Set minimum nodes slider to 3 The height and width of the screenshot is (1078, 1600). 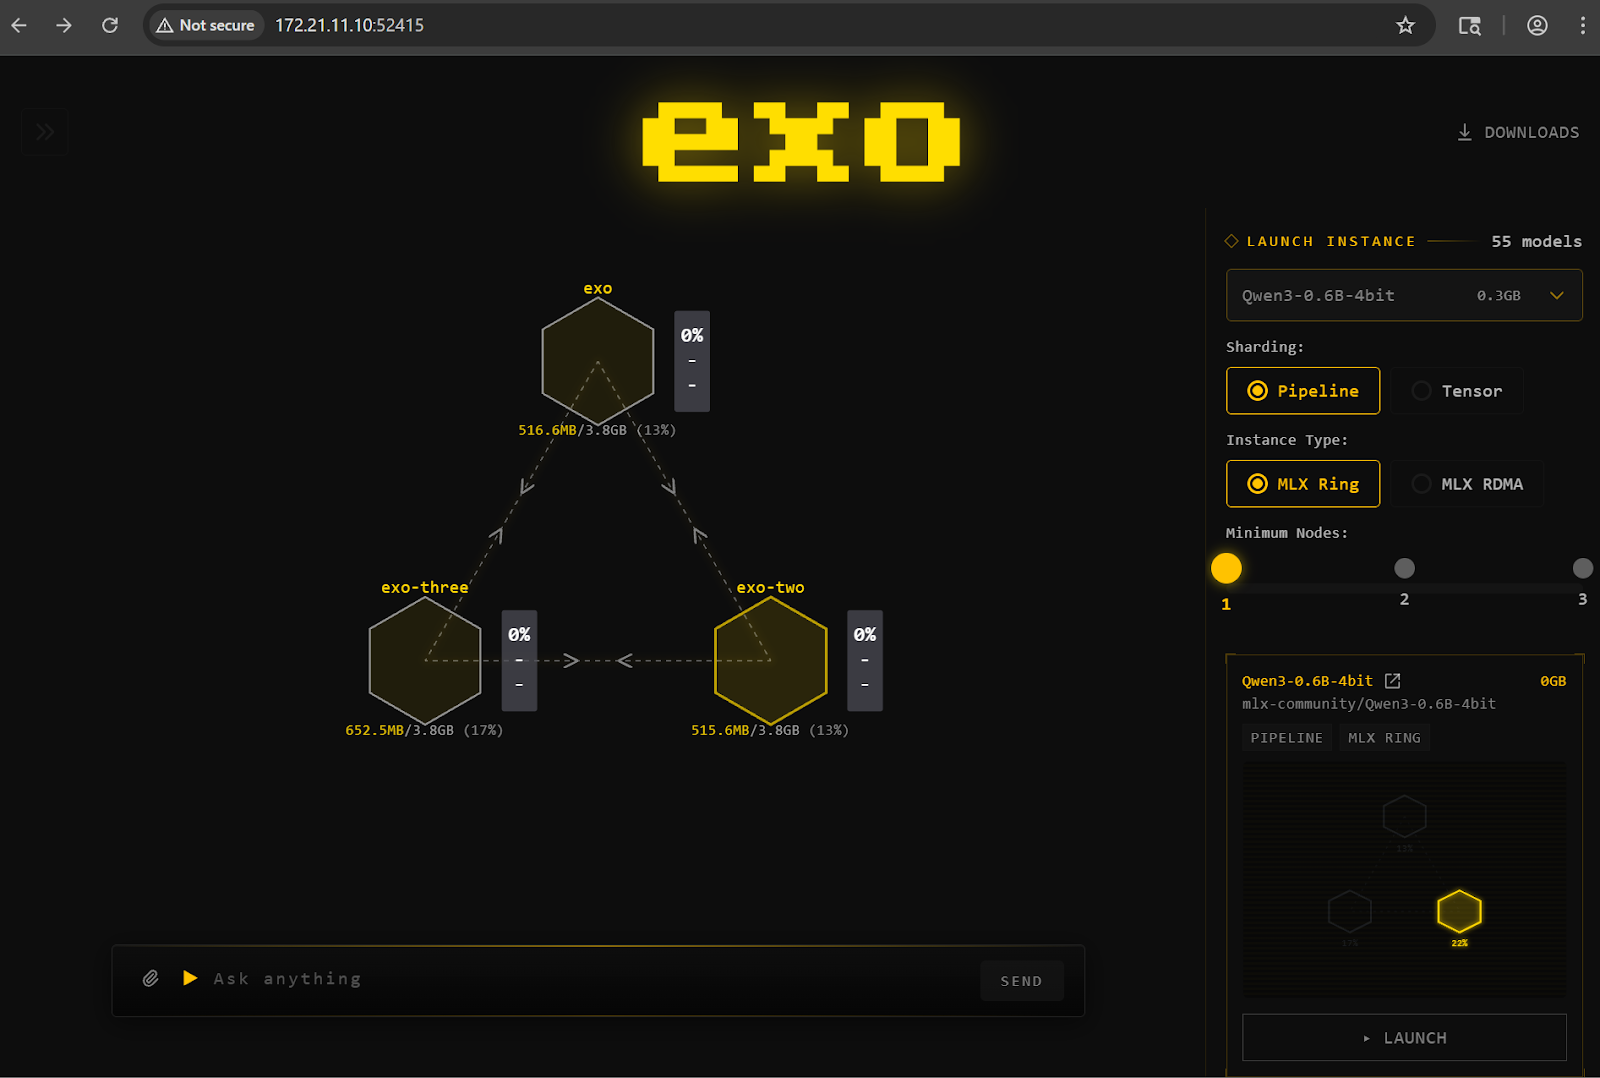(x=1582, y=568)
